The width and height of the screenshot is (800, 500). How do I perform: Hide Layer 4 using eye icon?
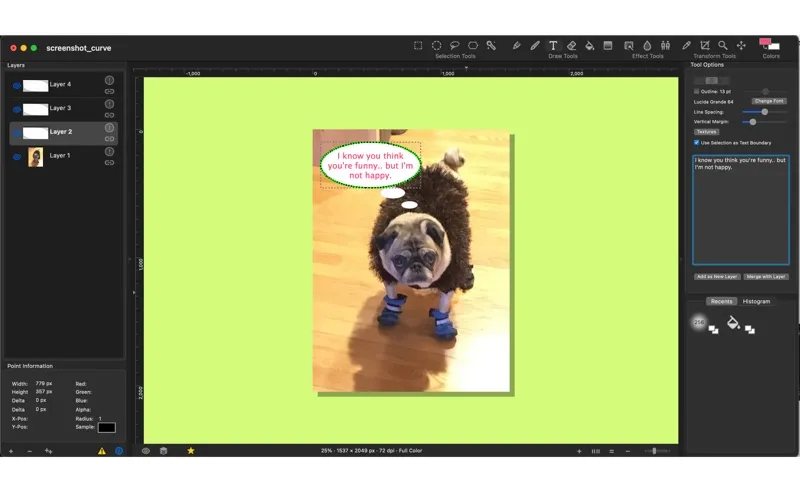17,86
